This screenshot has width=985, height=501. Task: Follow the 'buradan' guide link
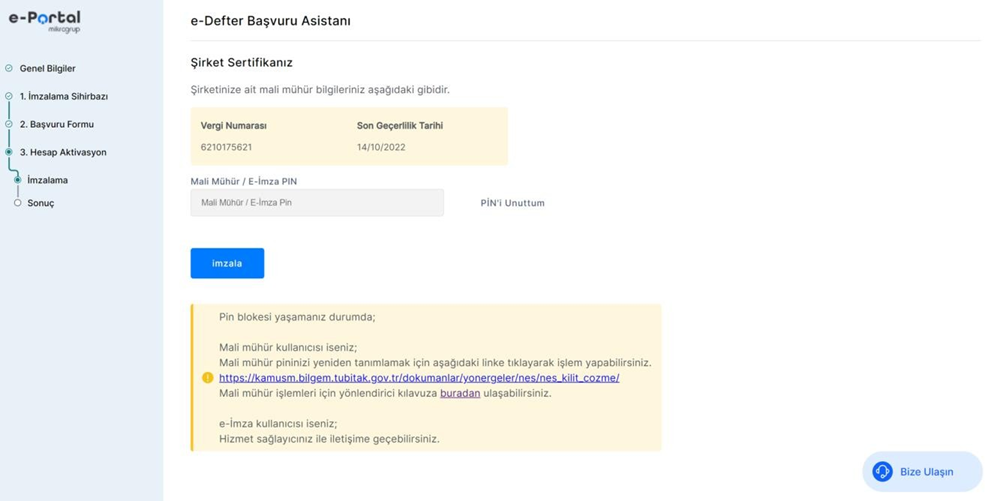click(467, 393)
